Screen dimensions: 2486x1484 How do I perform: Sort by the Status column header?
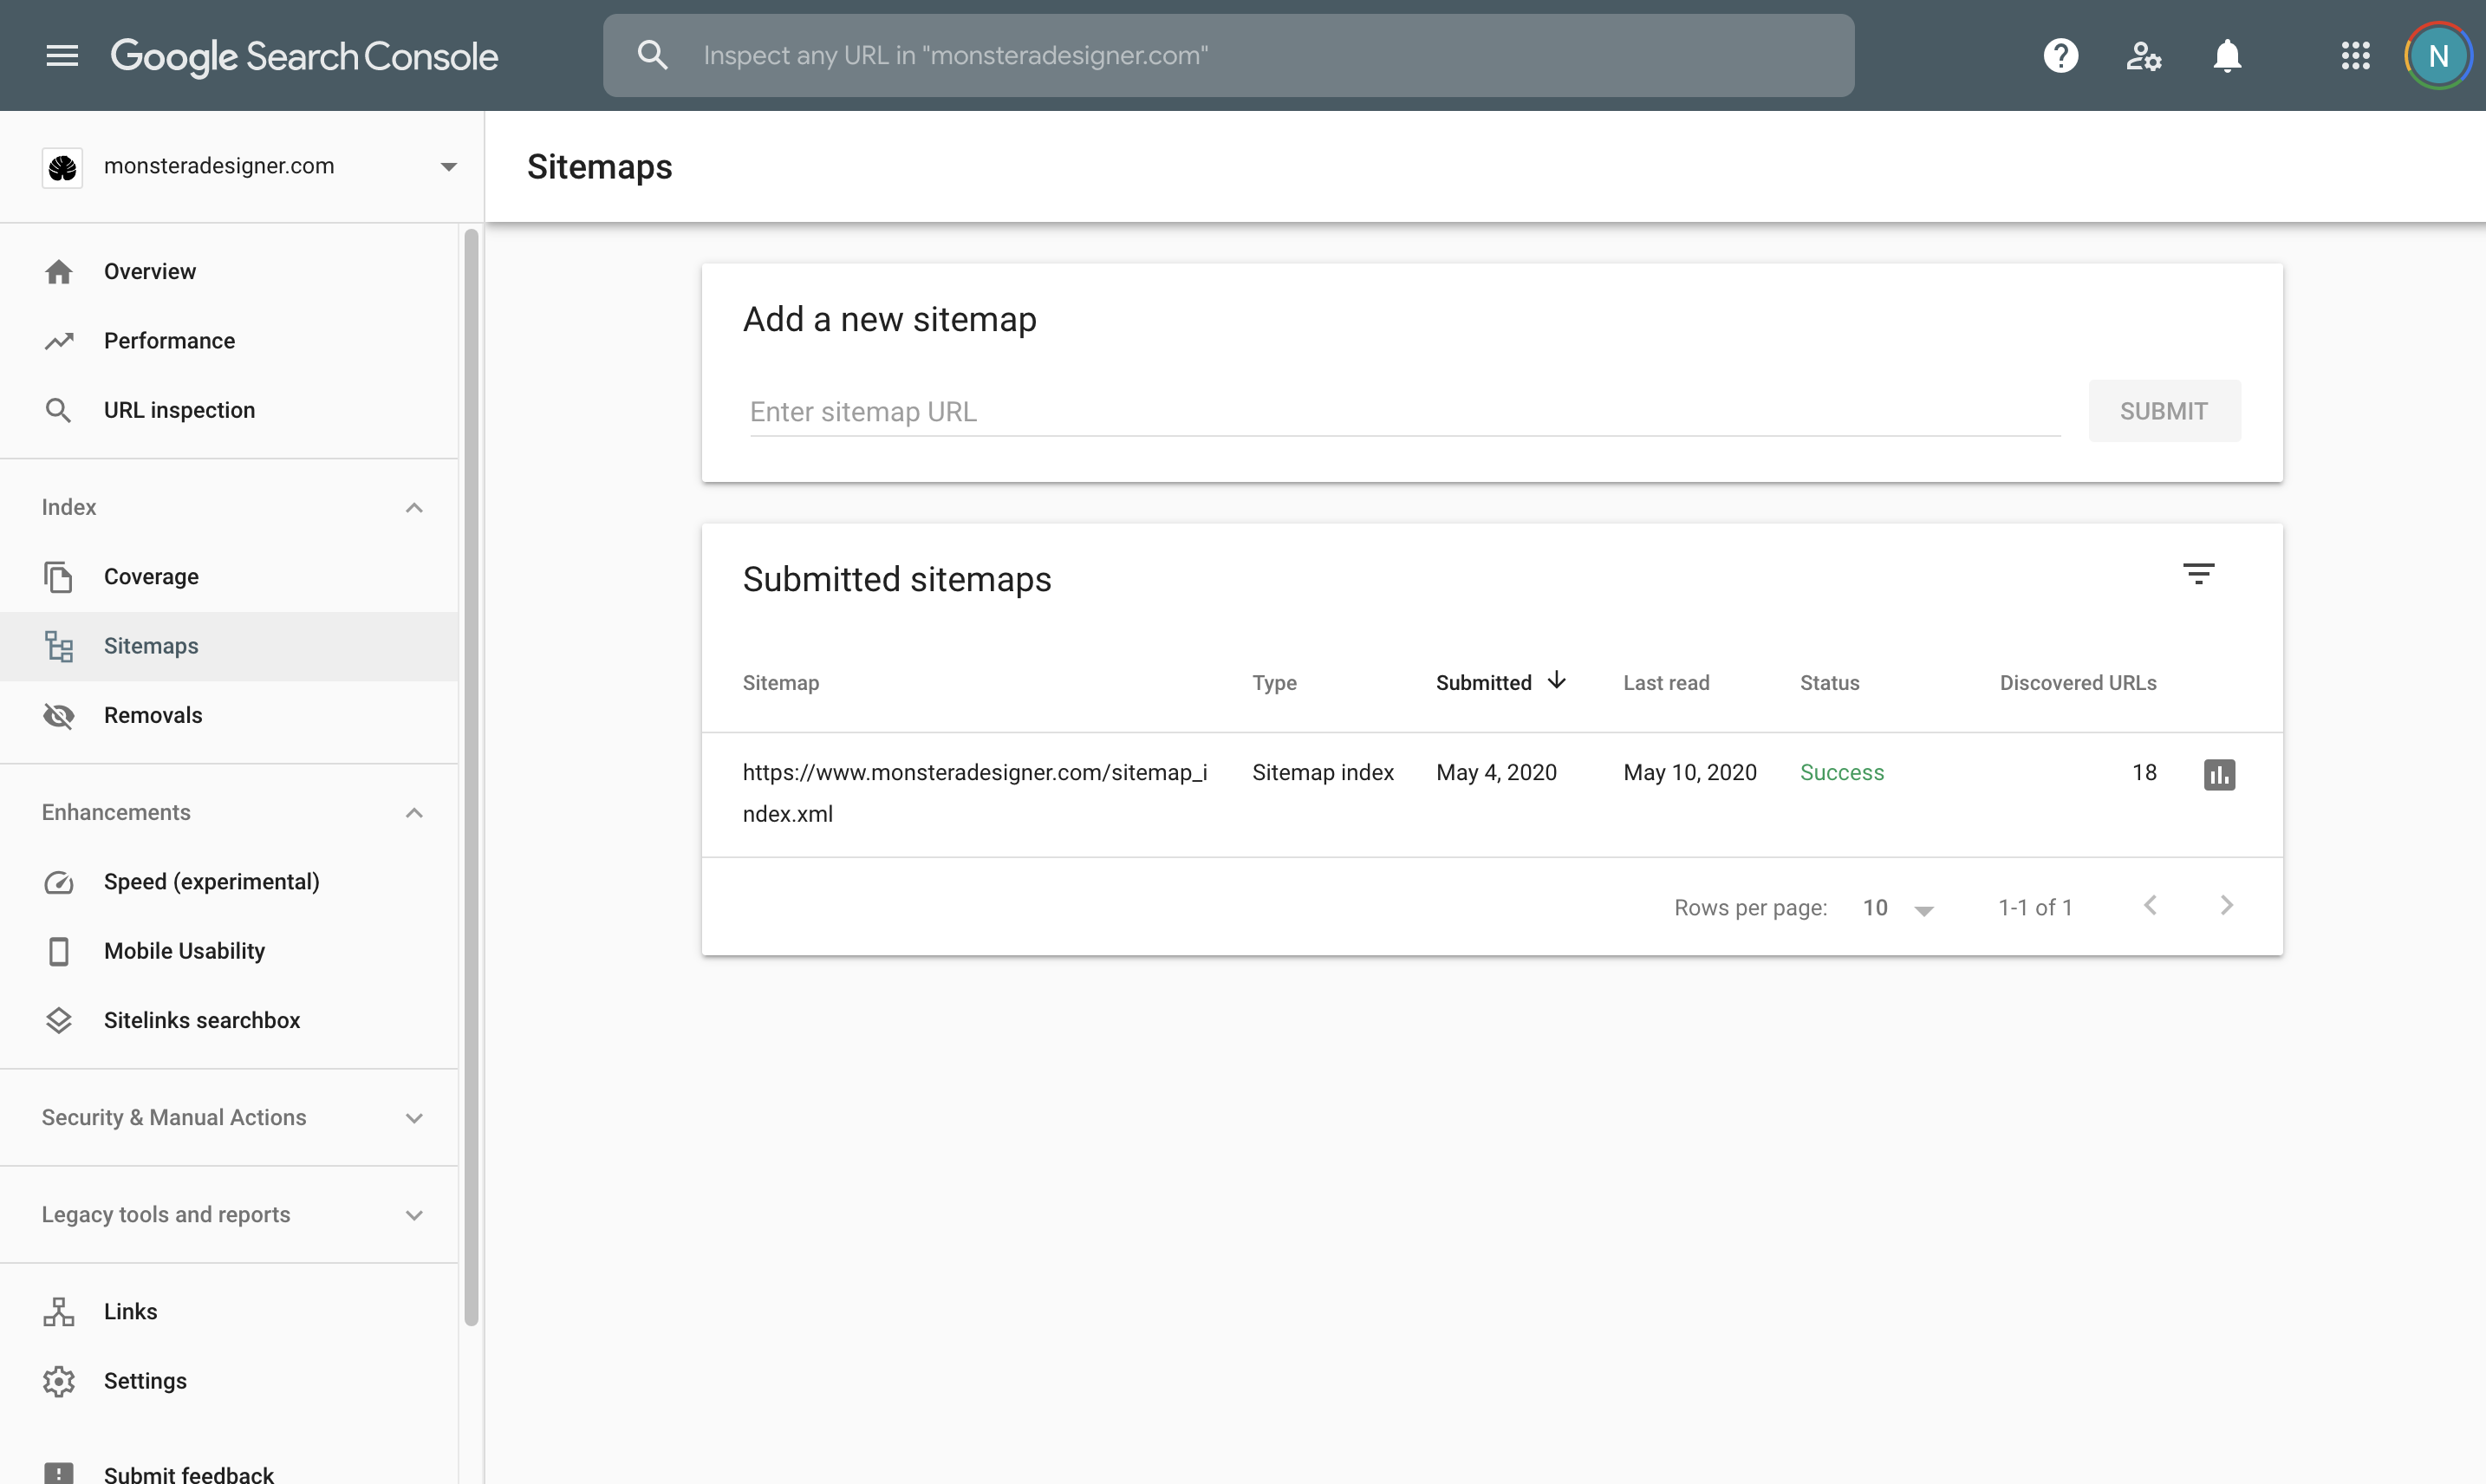[1829, 683]
